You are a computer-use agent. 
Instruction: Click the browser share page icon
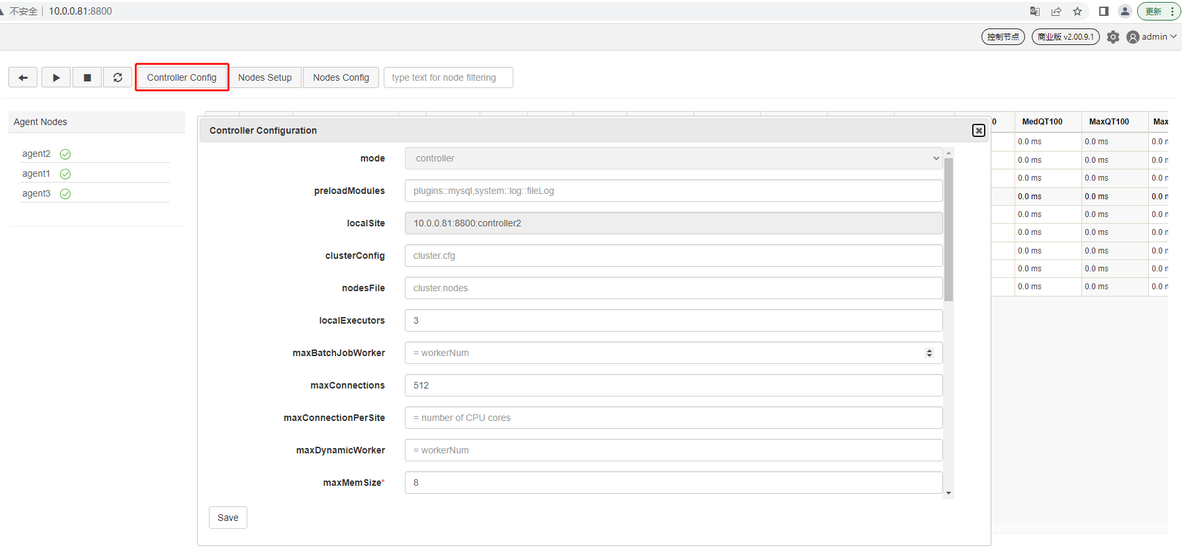[1056, 11]
